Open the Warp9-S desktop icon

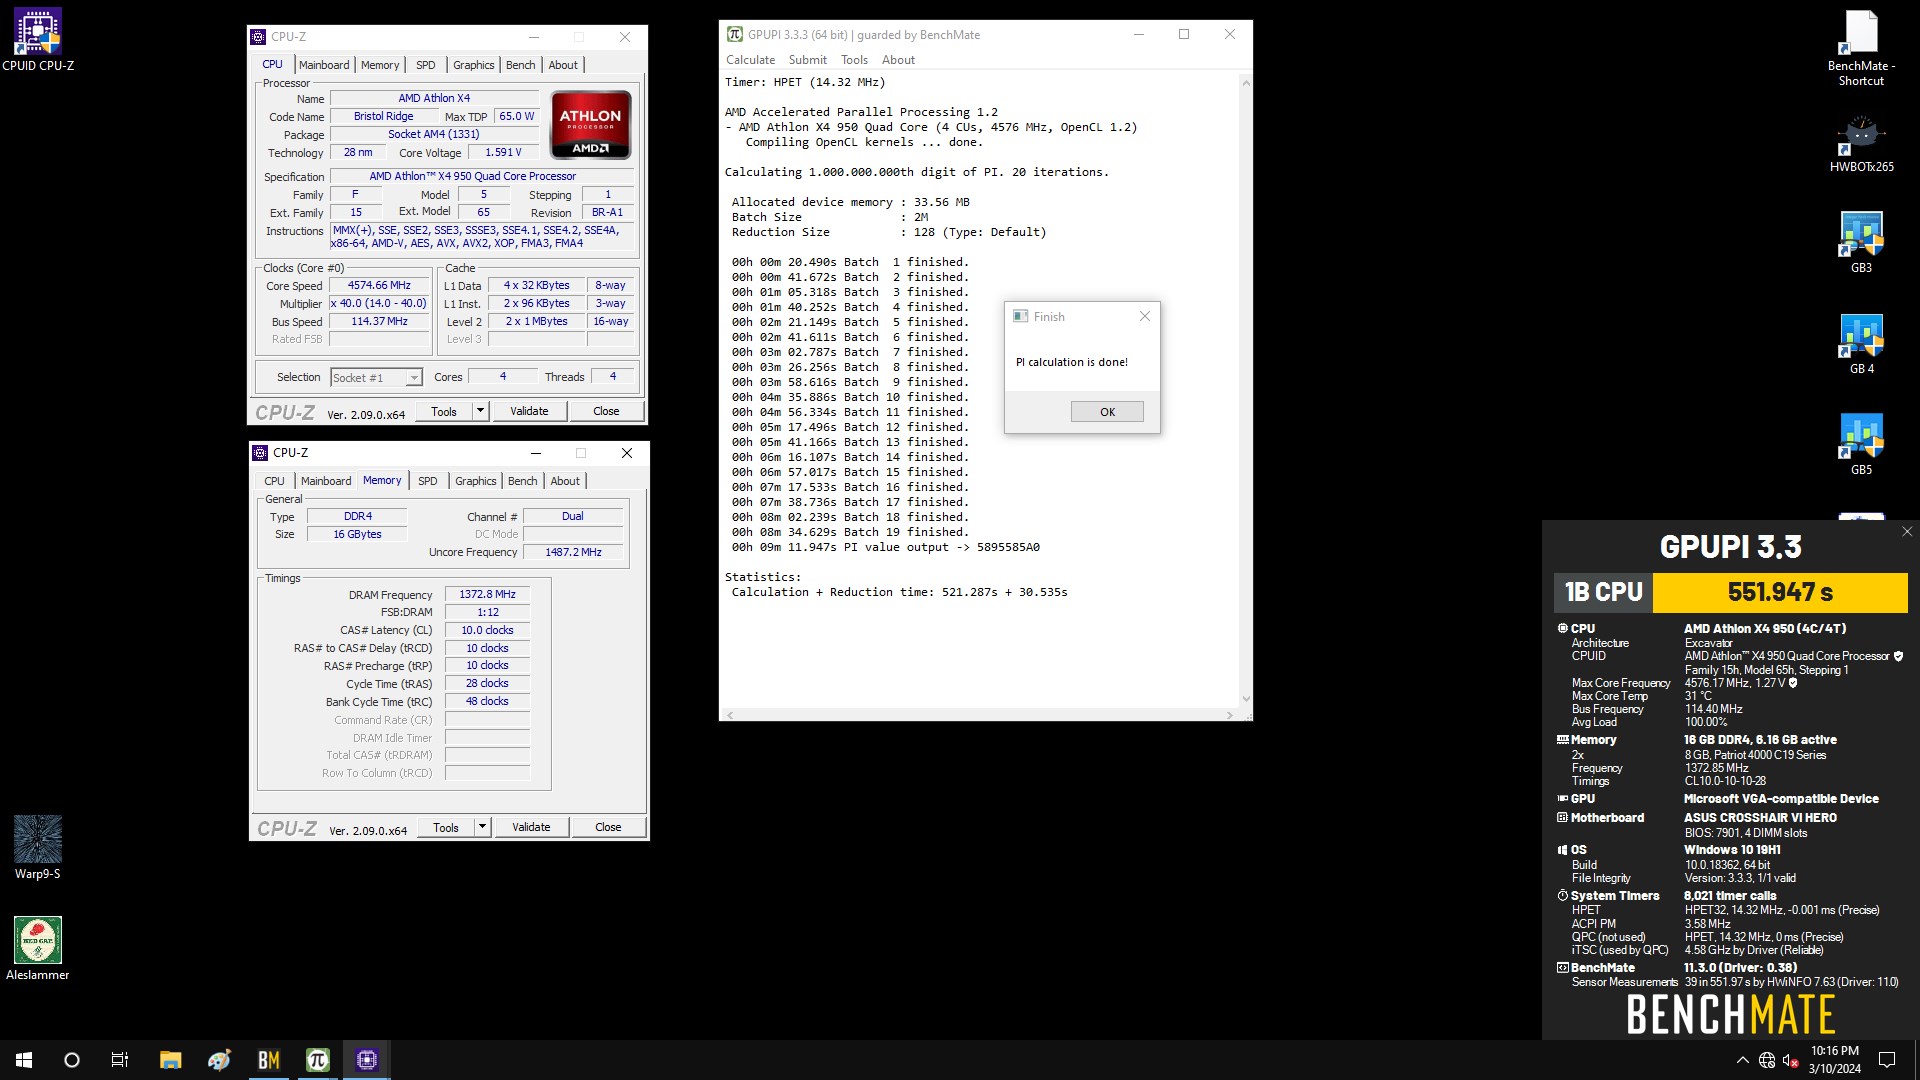(x=38, y=847)
